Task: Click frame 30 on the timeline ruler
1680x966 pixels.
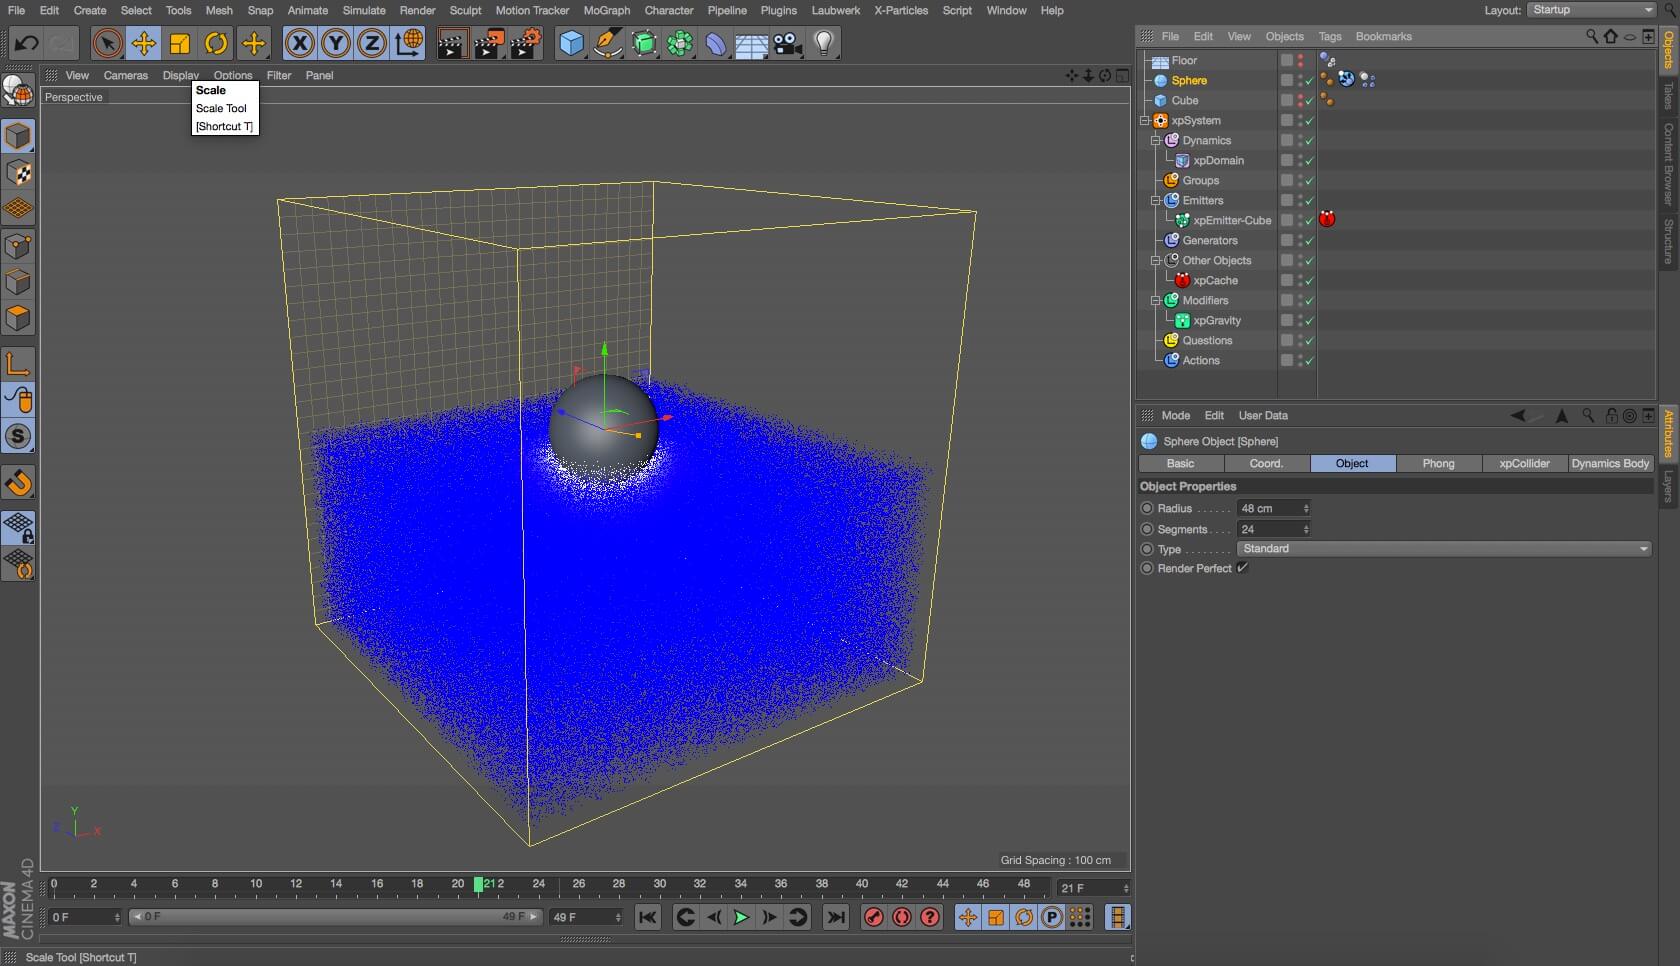Action: pyautogui.click(x=659, y=884)
